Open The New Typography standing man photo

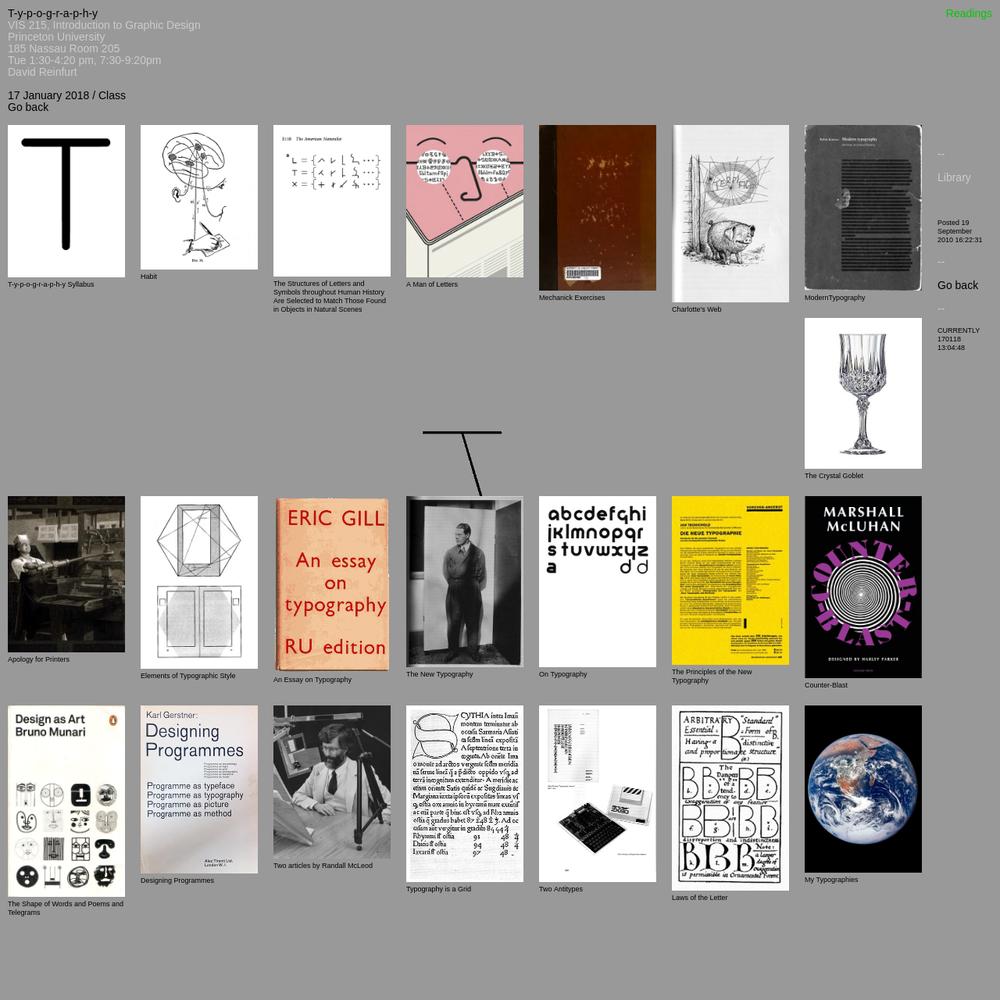[x=464, y=582]
